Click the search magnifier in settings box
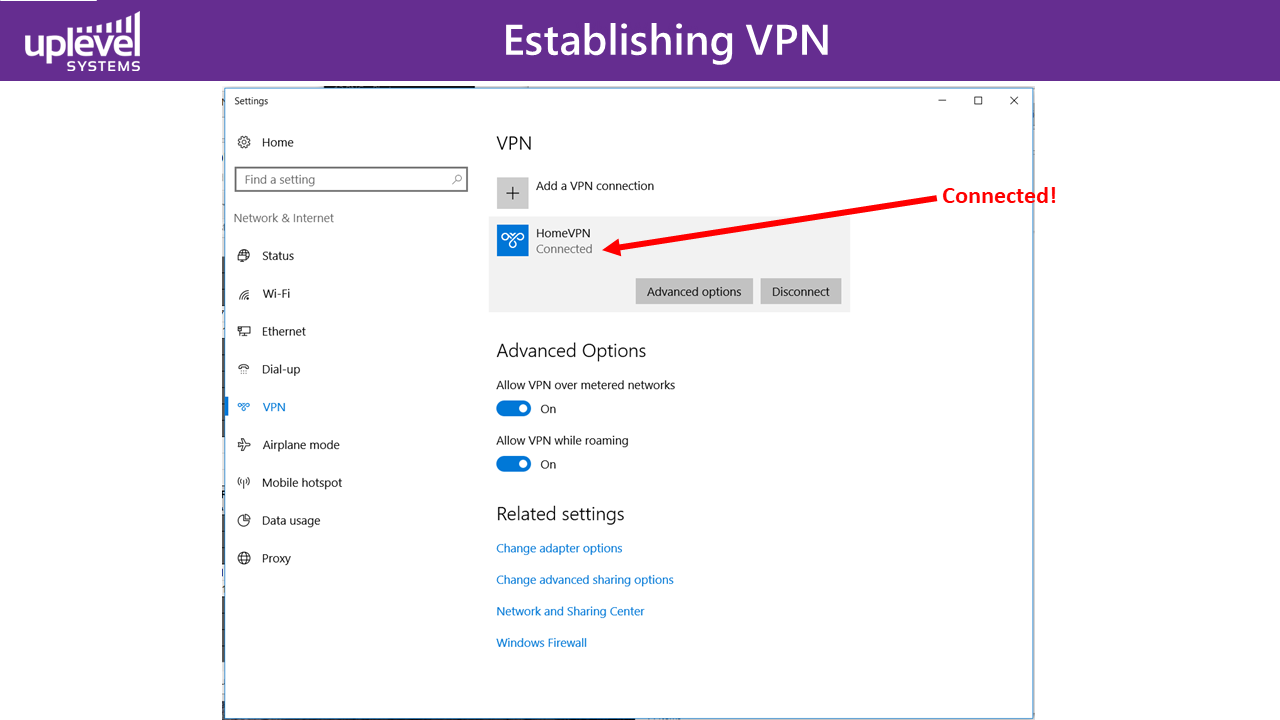Viewport: 1280px width, 720px height. [457, 180]
